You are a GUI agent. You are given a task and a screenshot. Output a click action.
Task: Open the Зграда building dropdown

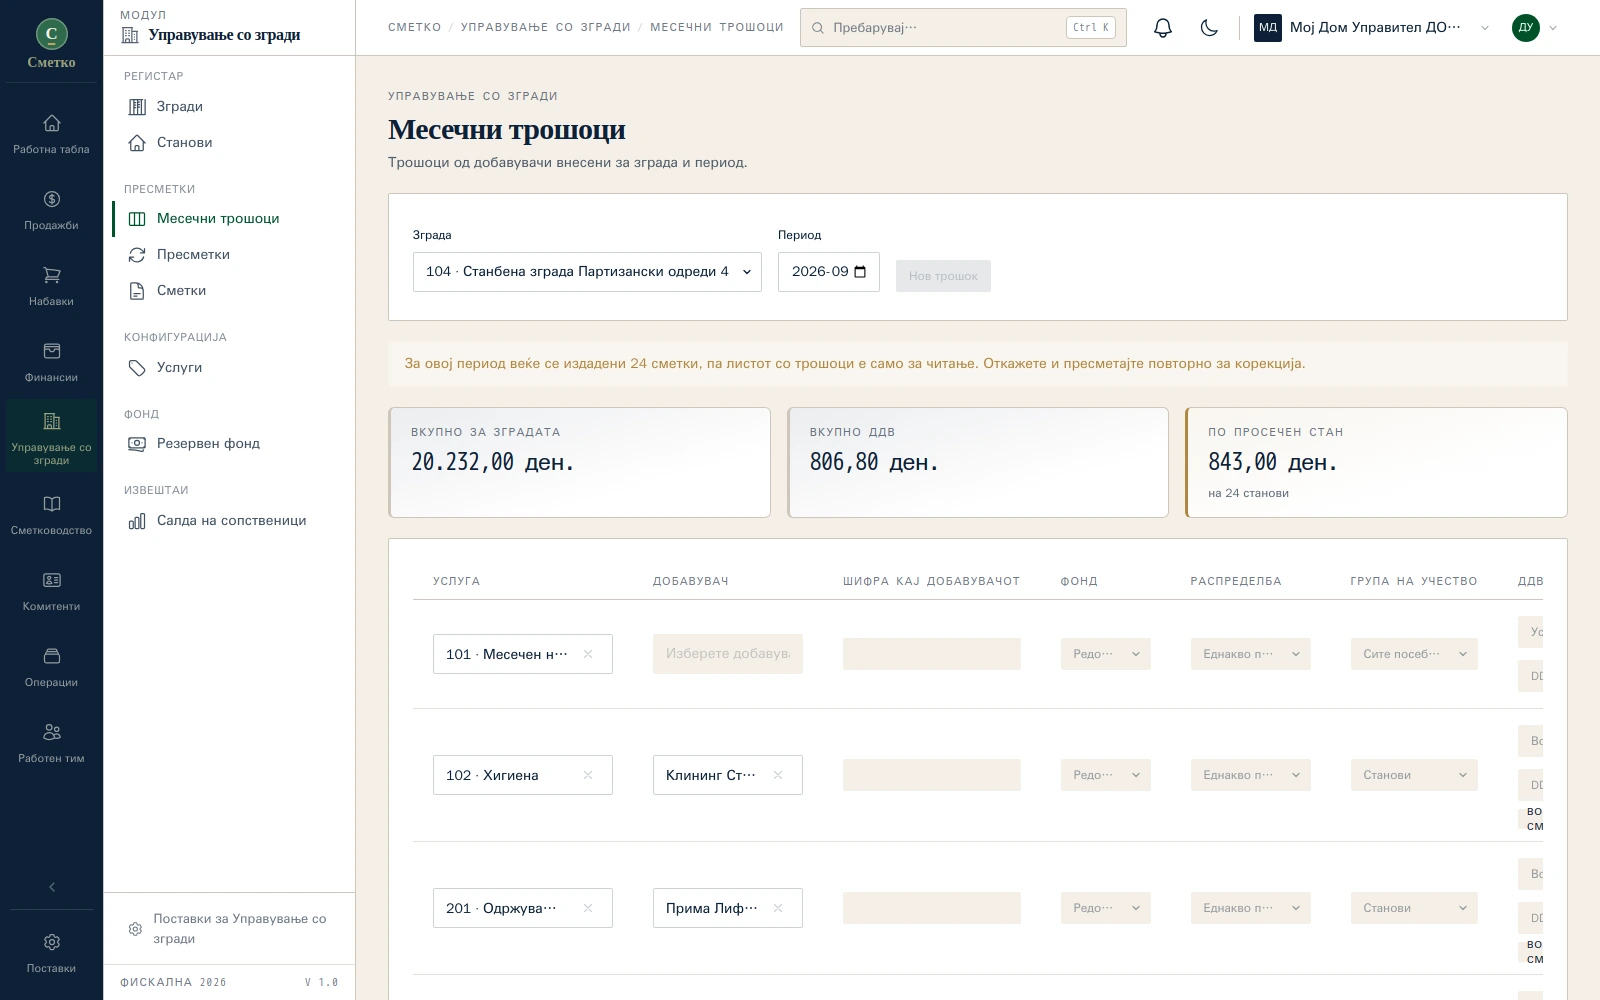pyautogui.click(x=587, y=272)
